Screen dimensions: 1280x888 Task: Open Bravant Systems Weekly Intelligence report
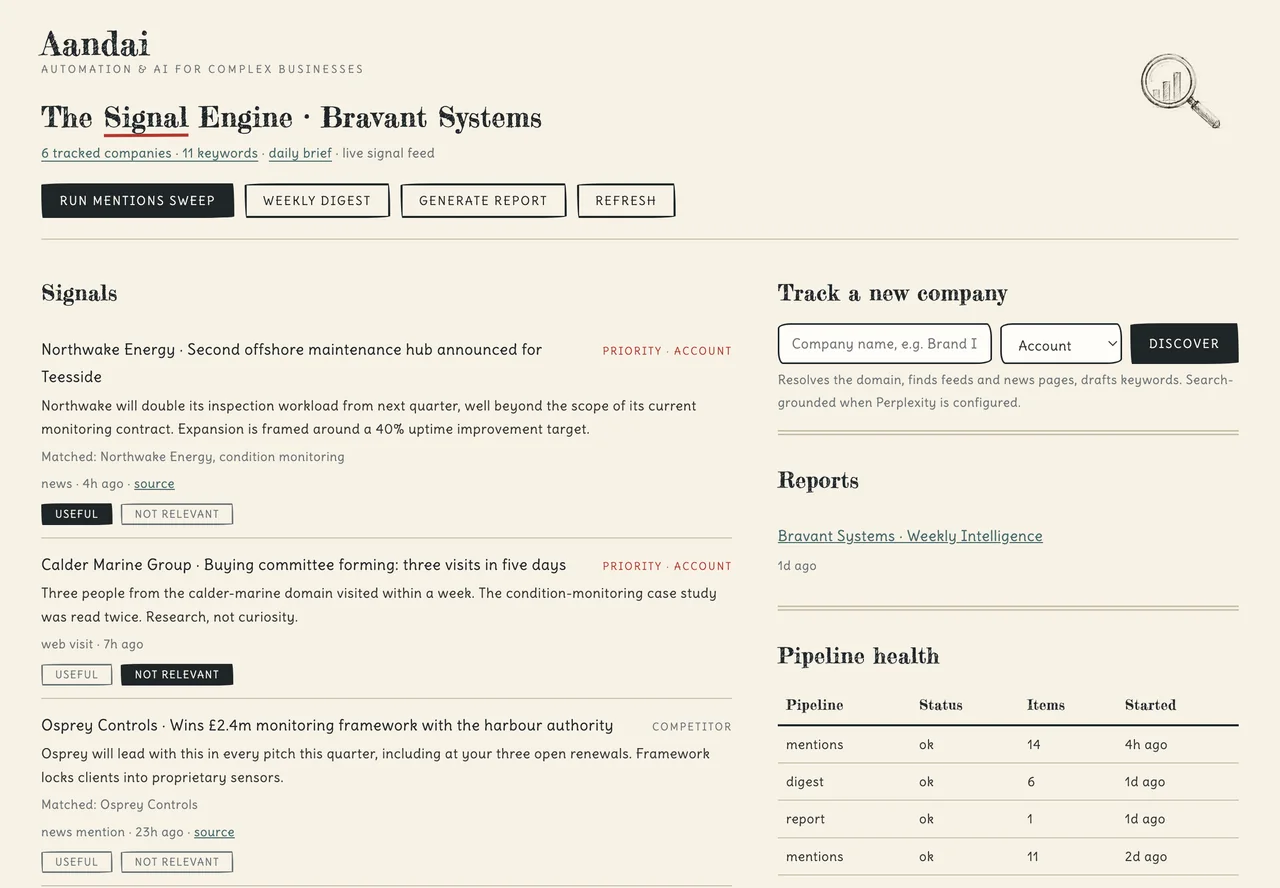pos(910,536)
